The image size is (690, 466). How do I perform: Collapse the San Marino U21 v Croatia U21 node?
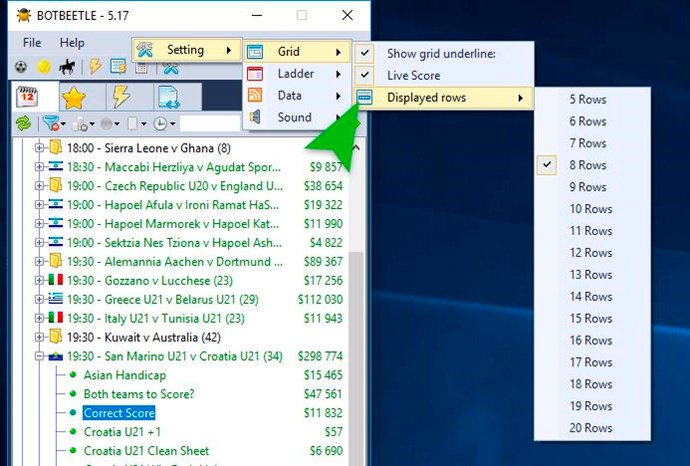point(39,356)
